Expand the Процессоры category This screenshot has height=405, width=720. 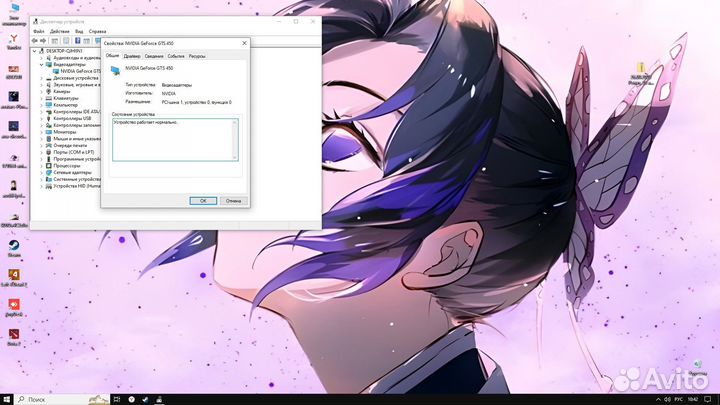click(x=41, y=166)
